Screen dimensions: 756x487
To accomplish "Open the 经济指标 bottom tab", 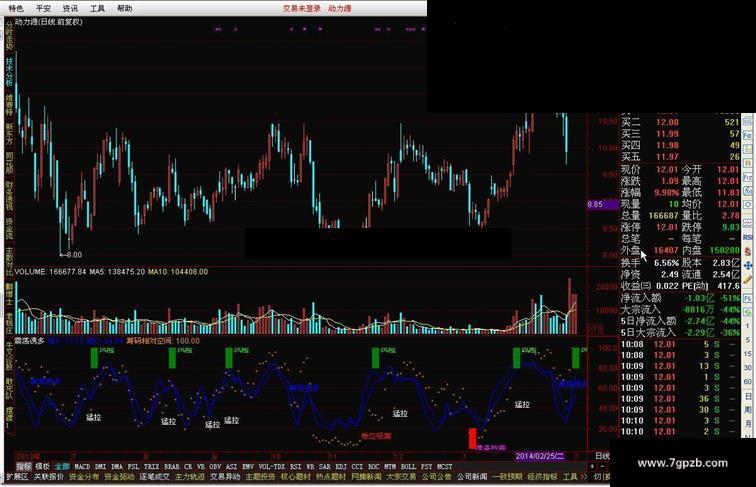I will click(542, 476).
